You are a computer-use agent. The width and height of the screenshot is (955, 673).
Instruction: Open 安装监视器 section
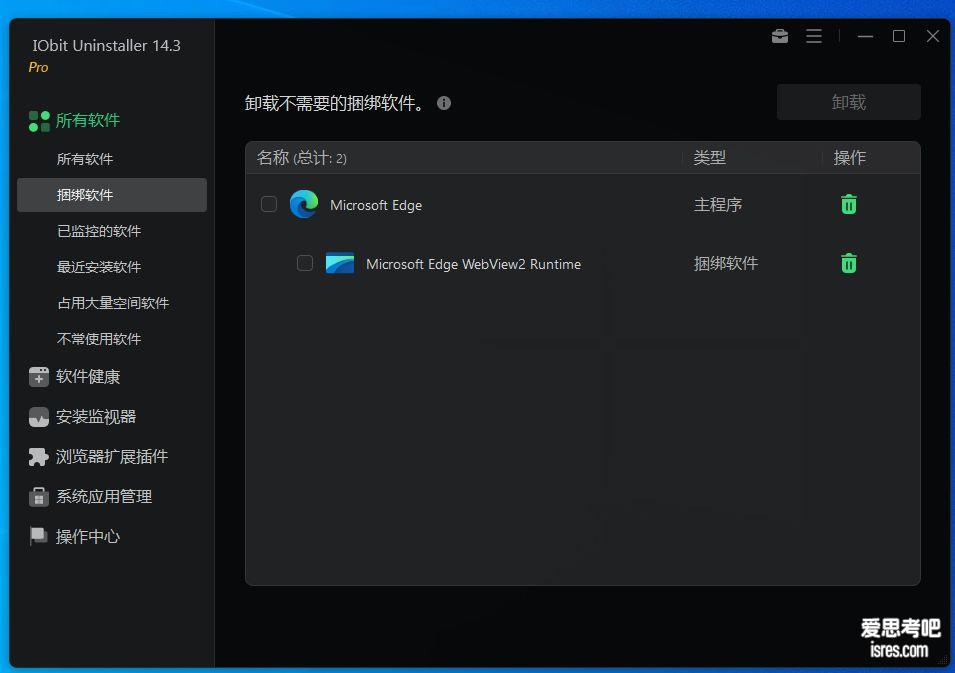pos(96,417)
